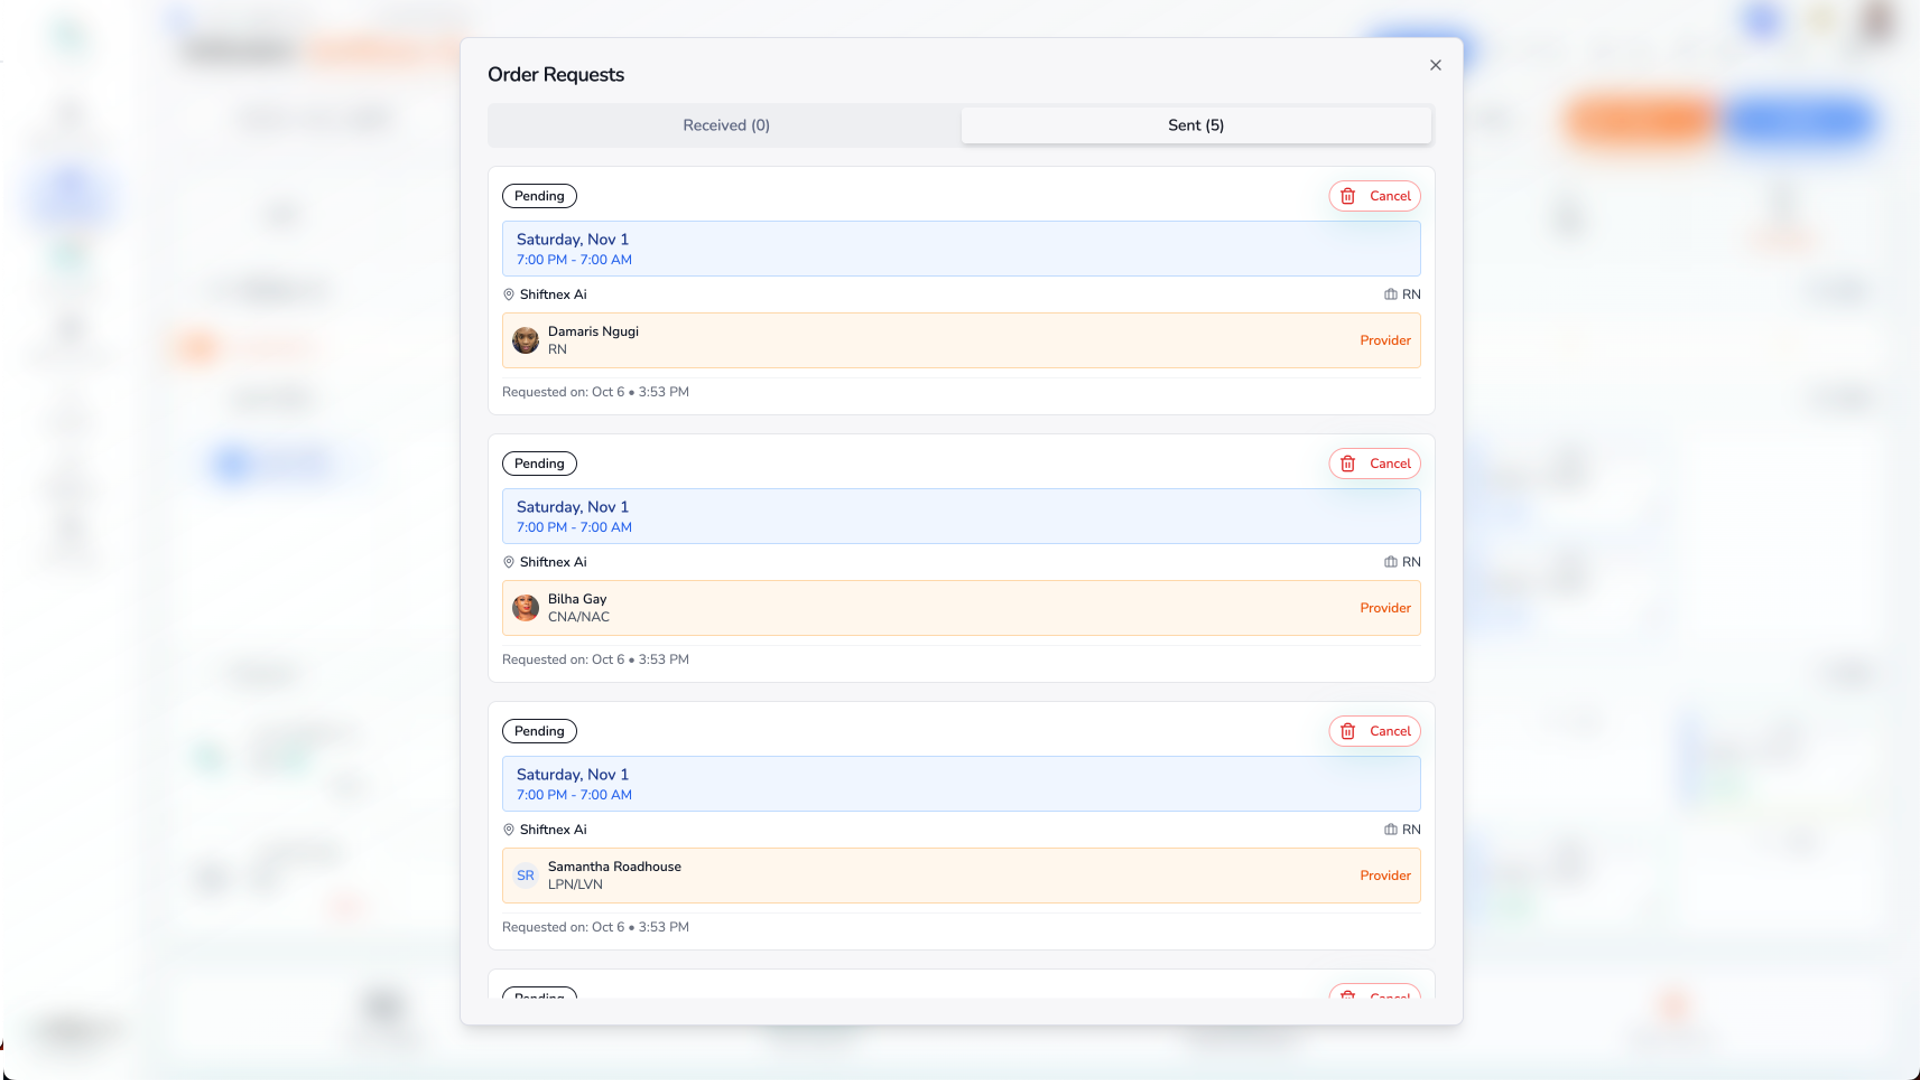Click Provider label on Bilha Gay row
This screenshot has height=1080, width=1920.
click(x=1385, y=608)
